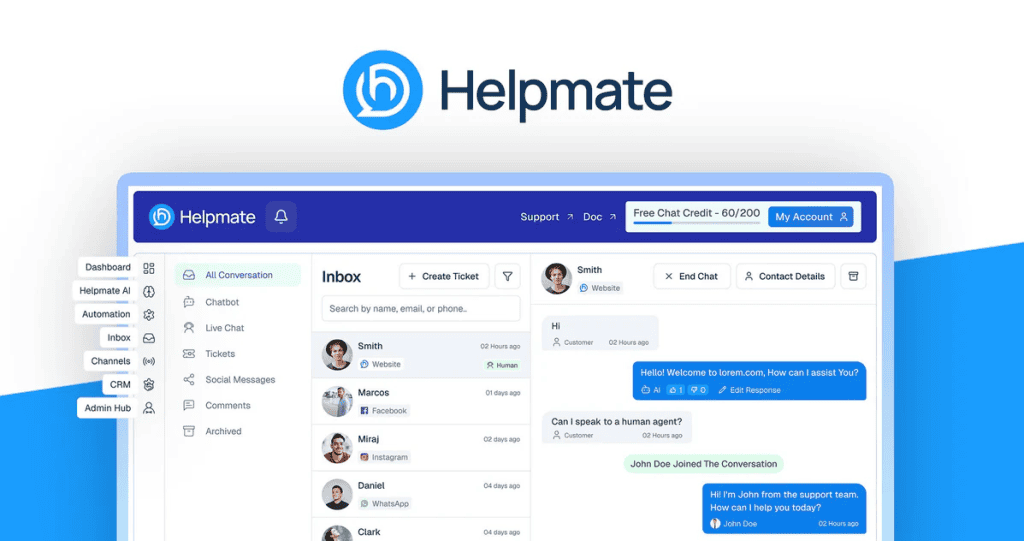
Task: Open the Doc link
Action: pos(599,217)
